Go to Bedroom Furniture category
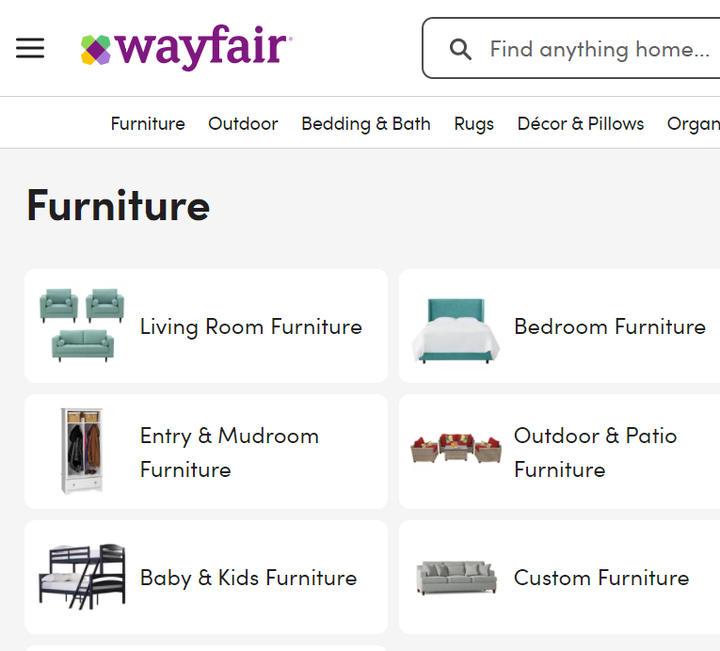 coord(610,327)
